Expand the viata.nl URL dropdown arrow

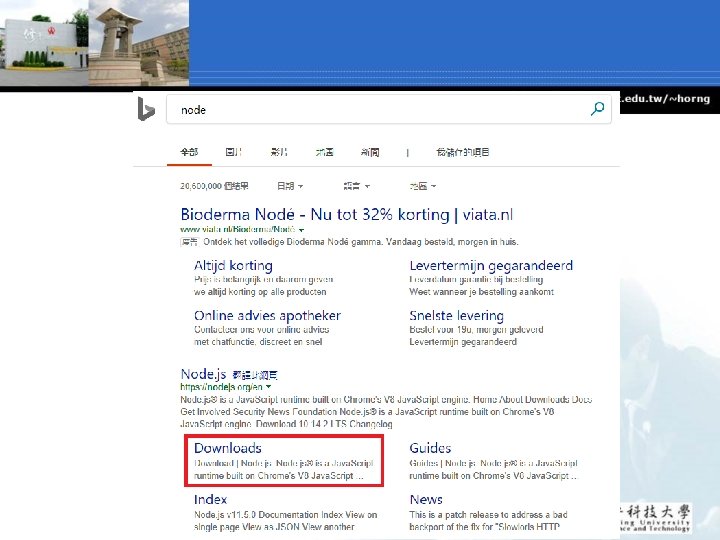301,230
